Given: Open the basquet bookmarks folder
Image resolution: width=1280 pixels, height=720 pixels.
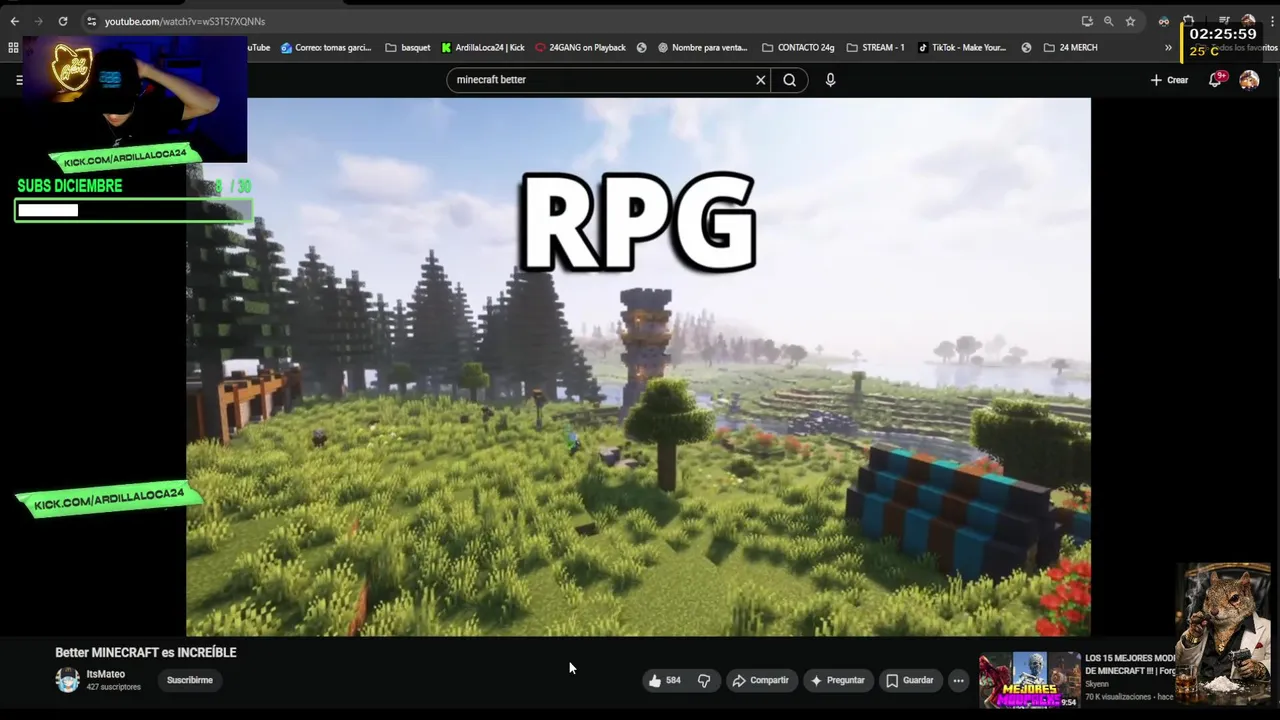Looking at the screenshot, I should (x=408, y=47).
